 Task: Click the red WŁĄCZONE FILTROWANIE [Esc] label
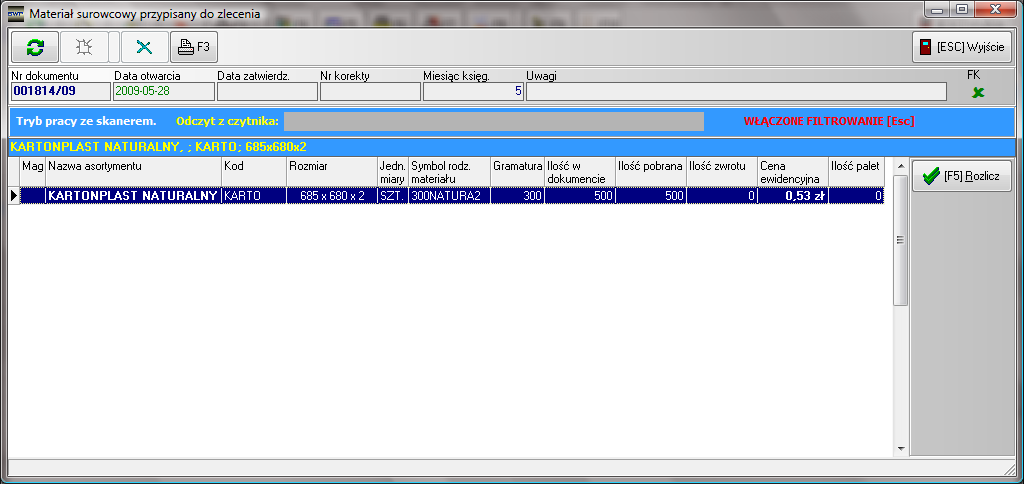(829, 122)
